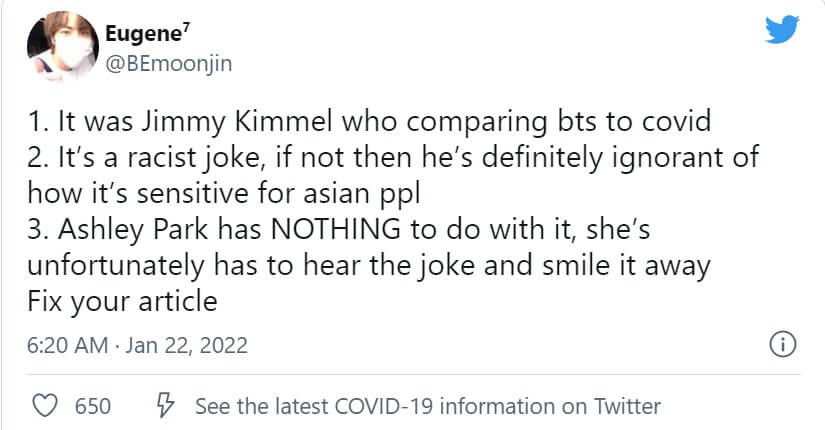The image size is (825, 430).
Task: Click the Twitter bird logo
Action: (x=783, y=30)
